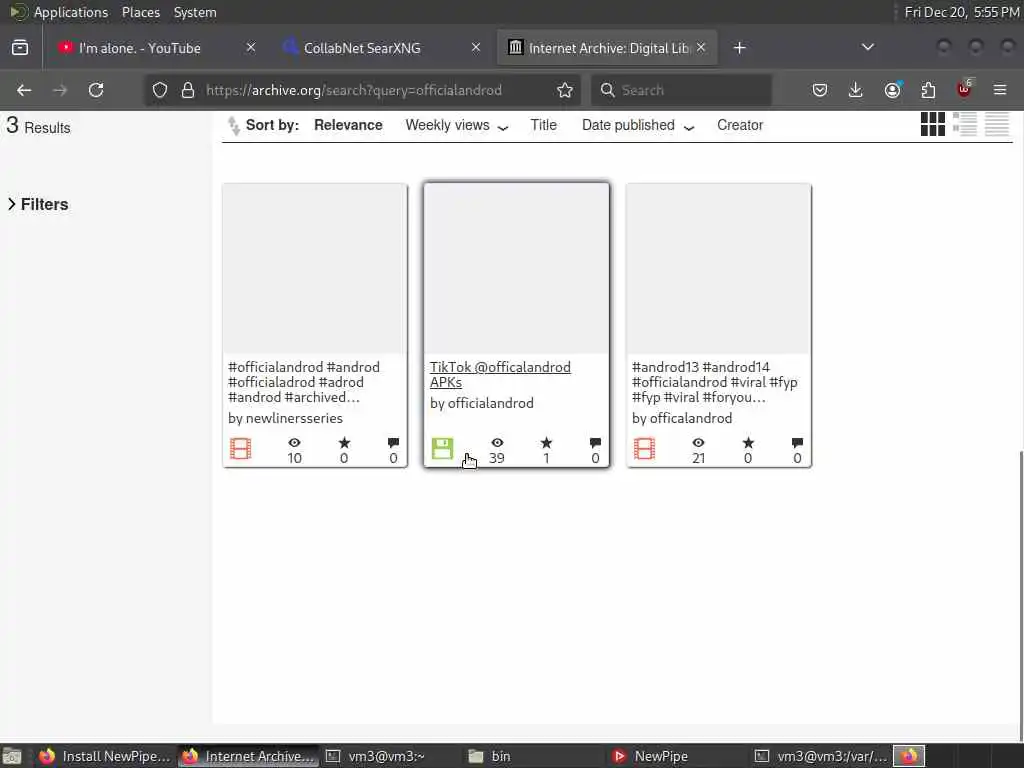The width and height of the screenshot is (1024, 768).
Task: Open the Places menu
Action: (x=140, y=12)
